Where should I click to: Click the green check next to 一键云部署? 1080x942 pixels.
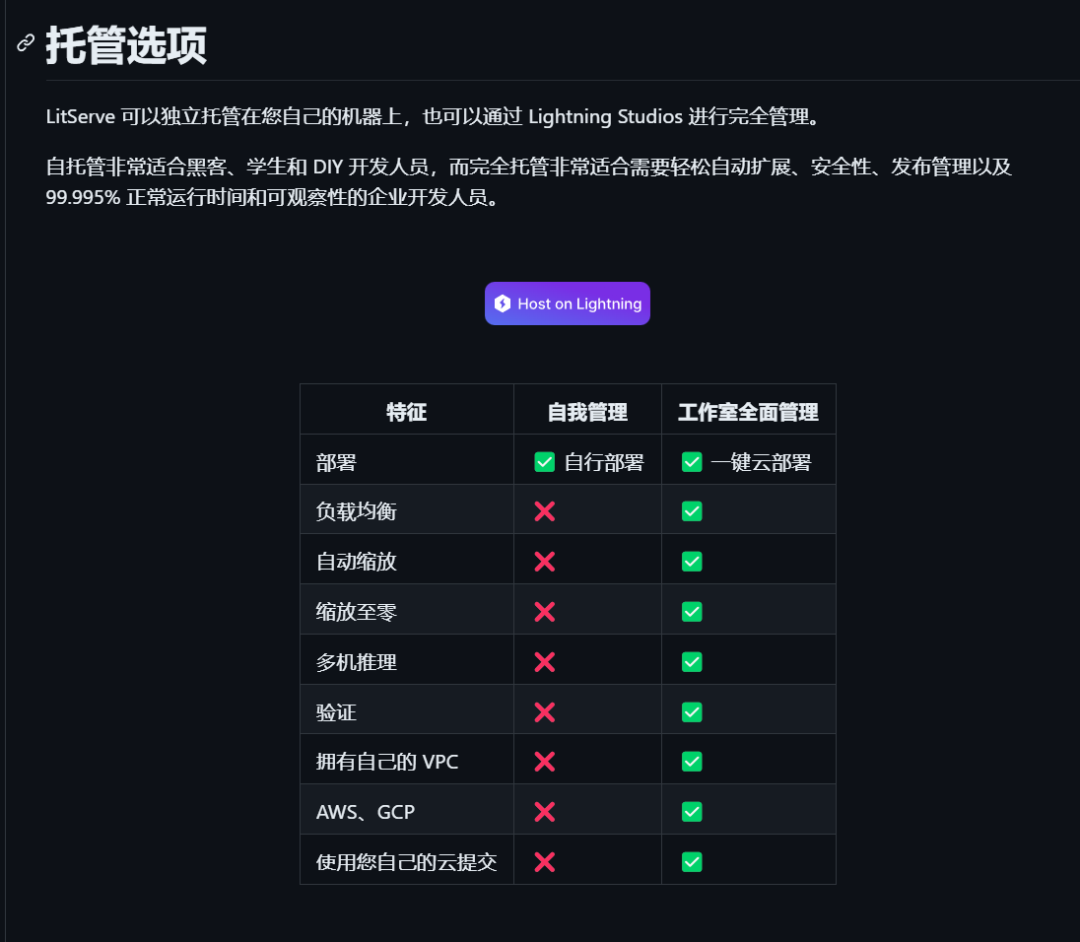click(x=692, y=461)
